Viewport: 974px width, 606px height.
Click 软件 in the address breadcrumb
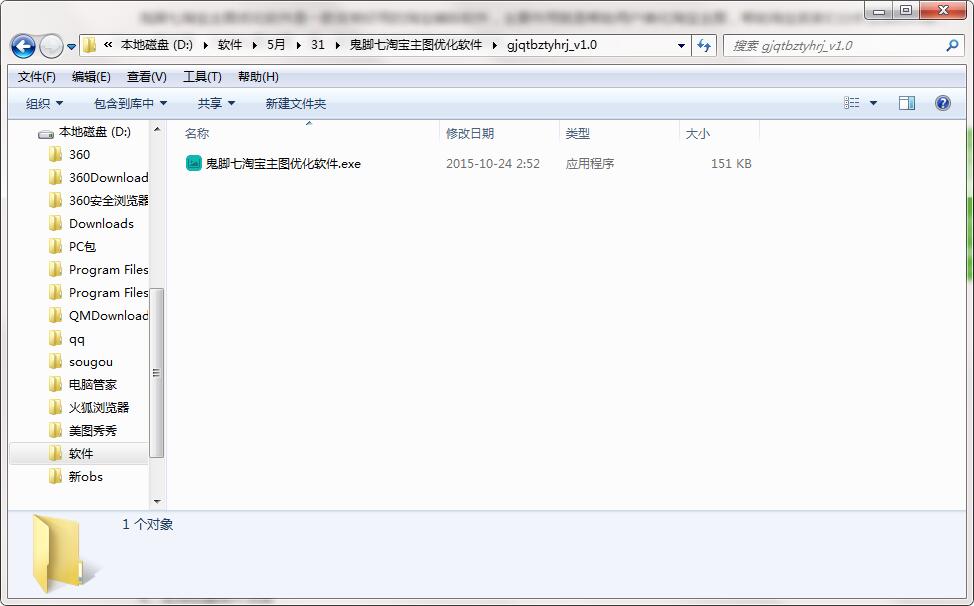(230, 45)
